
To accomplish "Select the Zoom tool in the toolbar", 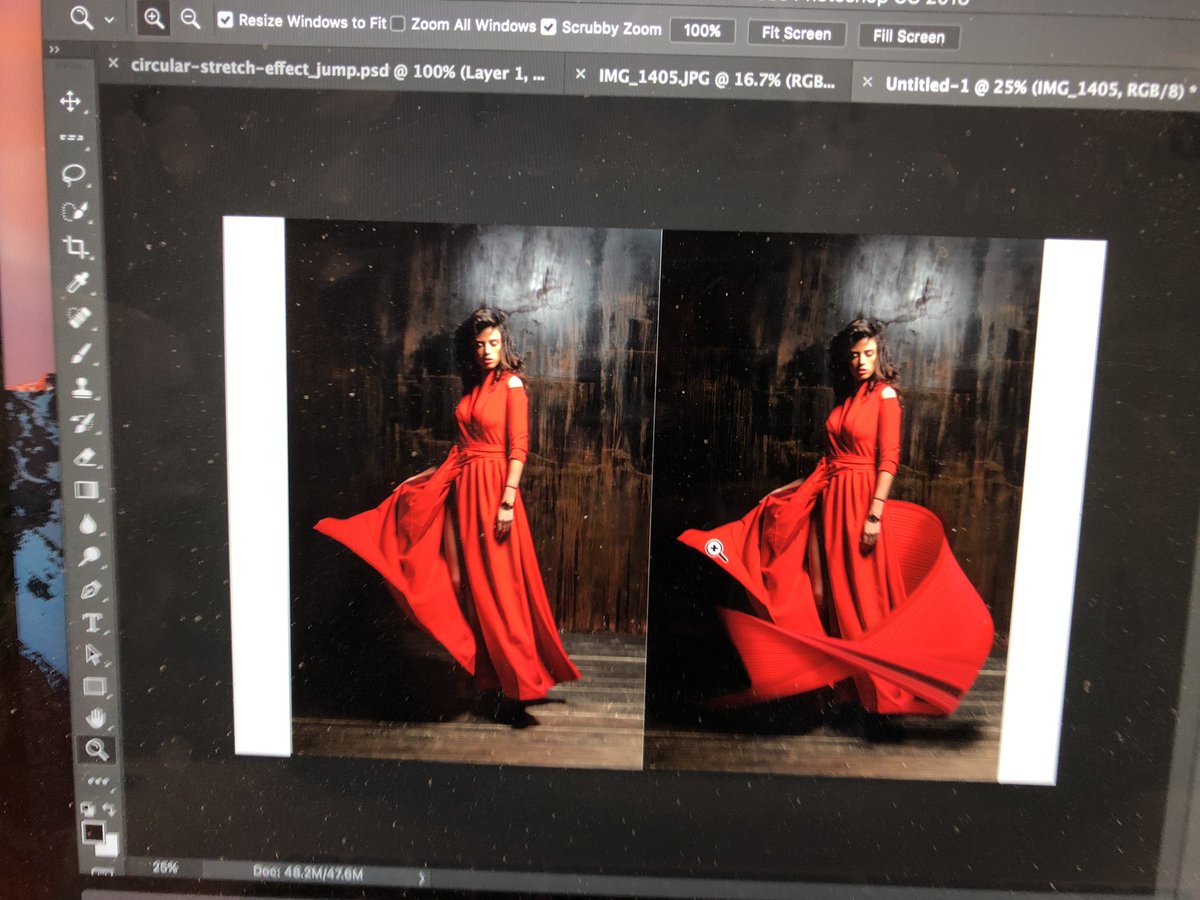I will (97, 748).
